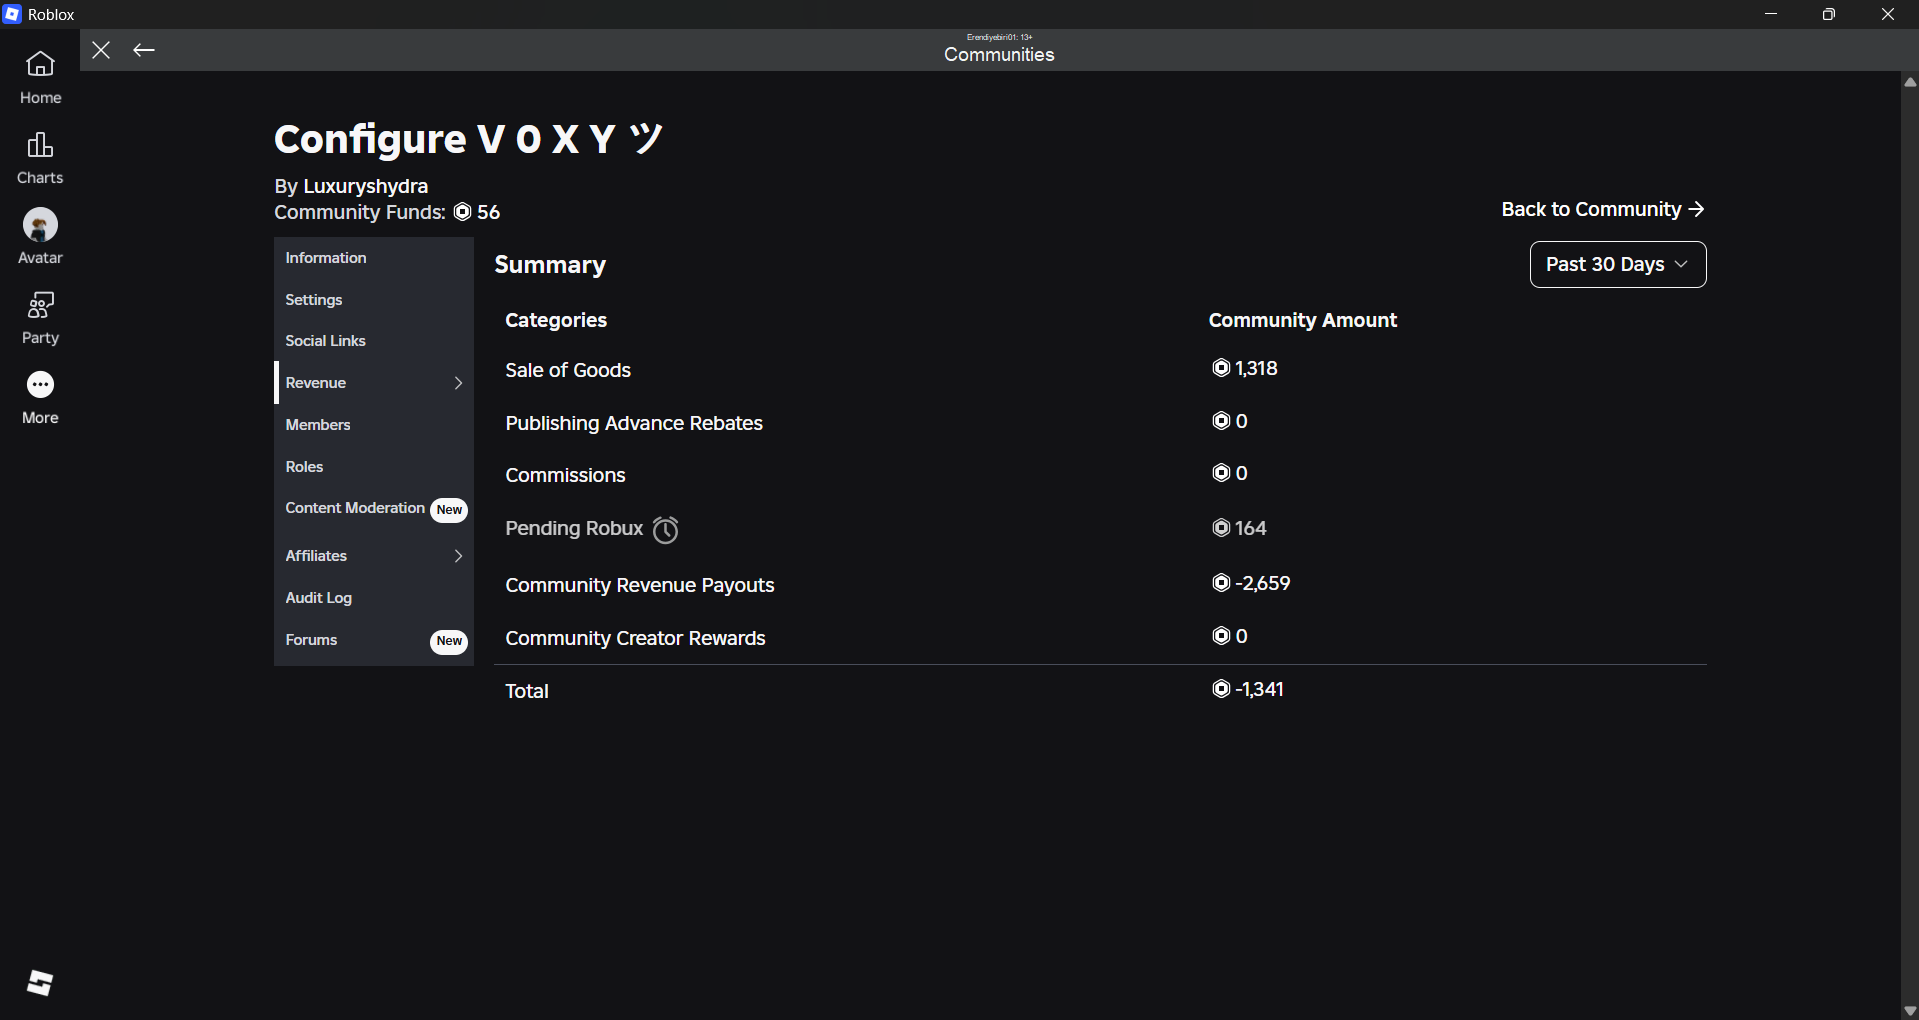Close the Roblox window

[1888, 14]
